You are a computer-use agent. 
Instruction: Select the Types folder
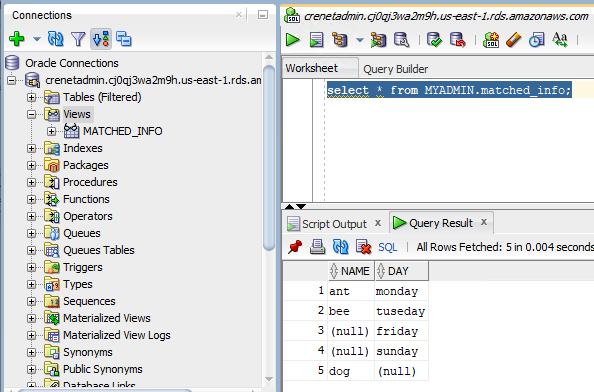point(78,284)
